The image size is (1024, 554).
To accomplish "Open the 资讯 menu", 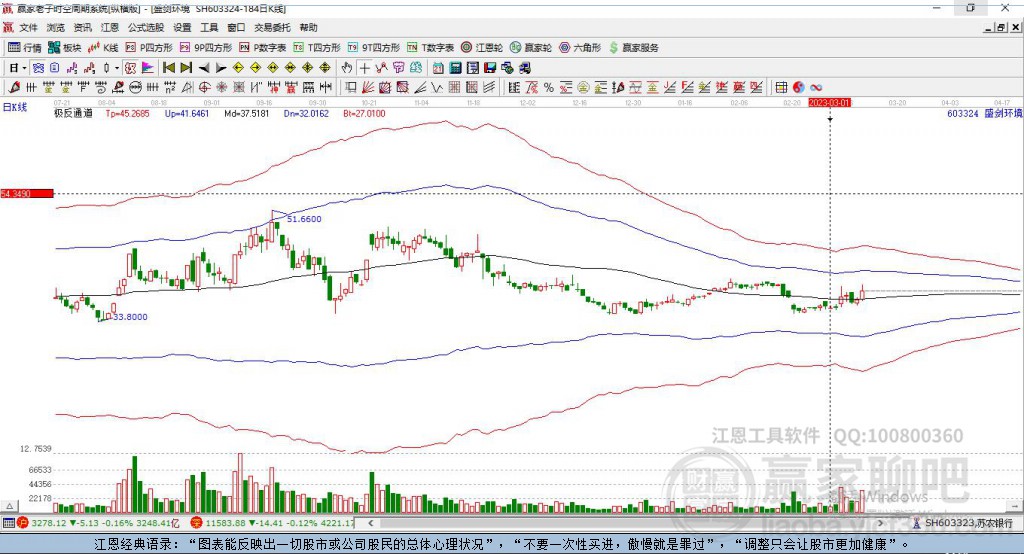I will point(82,27).
